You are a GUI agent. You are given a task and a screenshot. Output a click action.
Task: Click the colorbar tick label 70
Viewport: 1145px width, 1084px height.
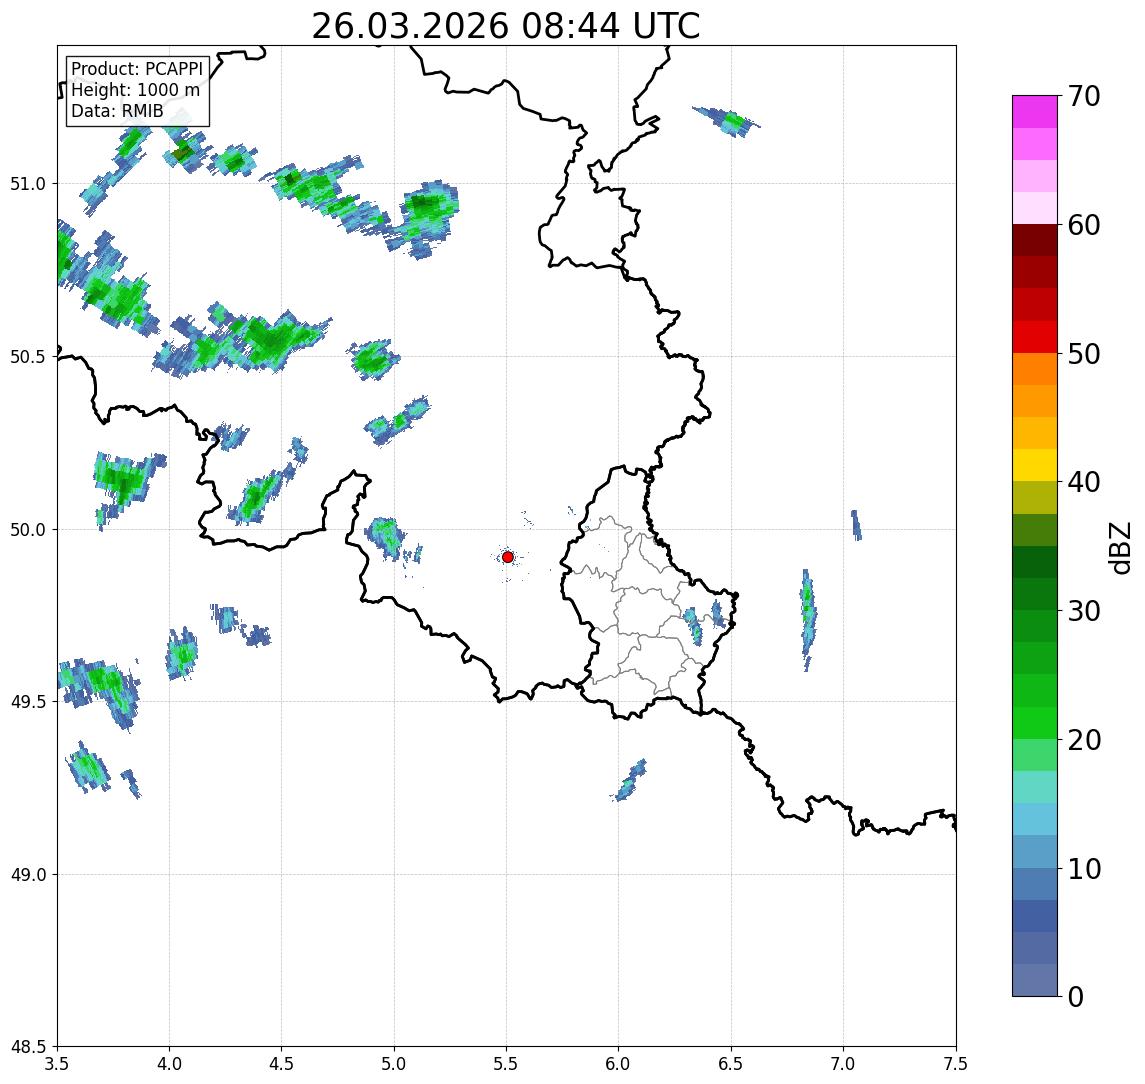(1084, 96)
